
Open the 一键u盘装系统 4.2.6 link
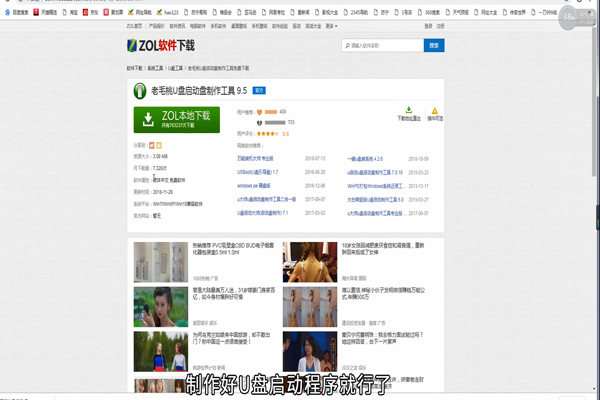pos(365,159)
